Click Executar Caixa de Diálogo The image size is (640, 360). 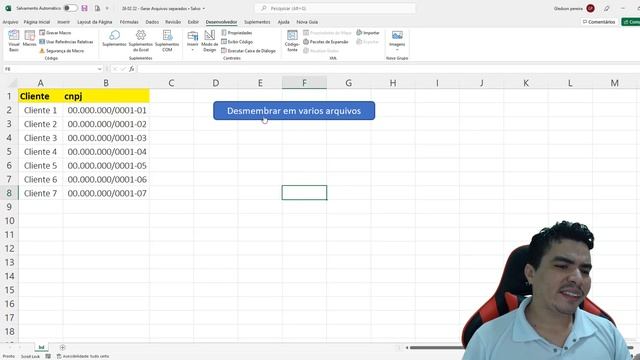coord(248,51)
